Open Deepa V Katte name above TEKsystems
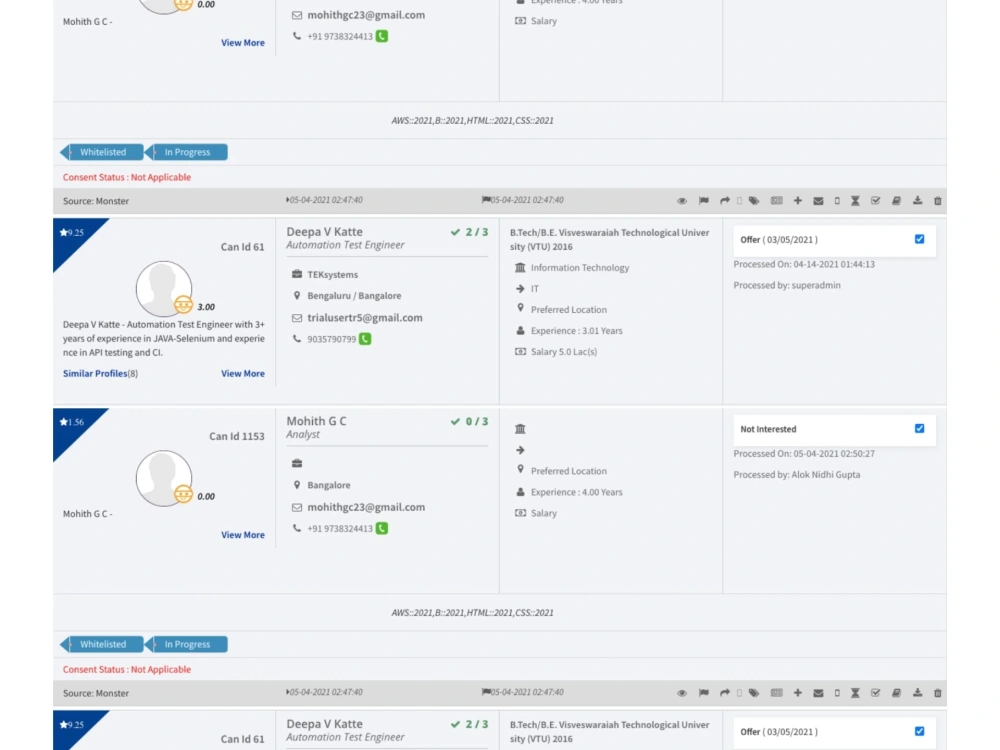 (325, 232)
